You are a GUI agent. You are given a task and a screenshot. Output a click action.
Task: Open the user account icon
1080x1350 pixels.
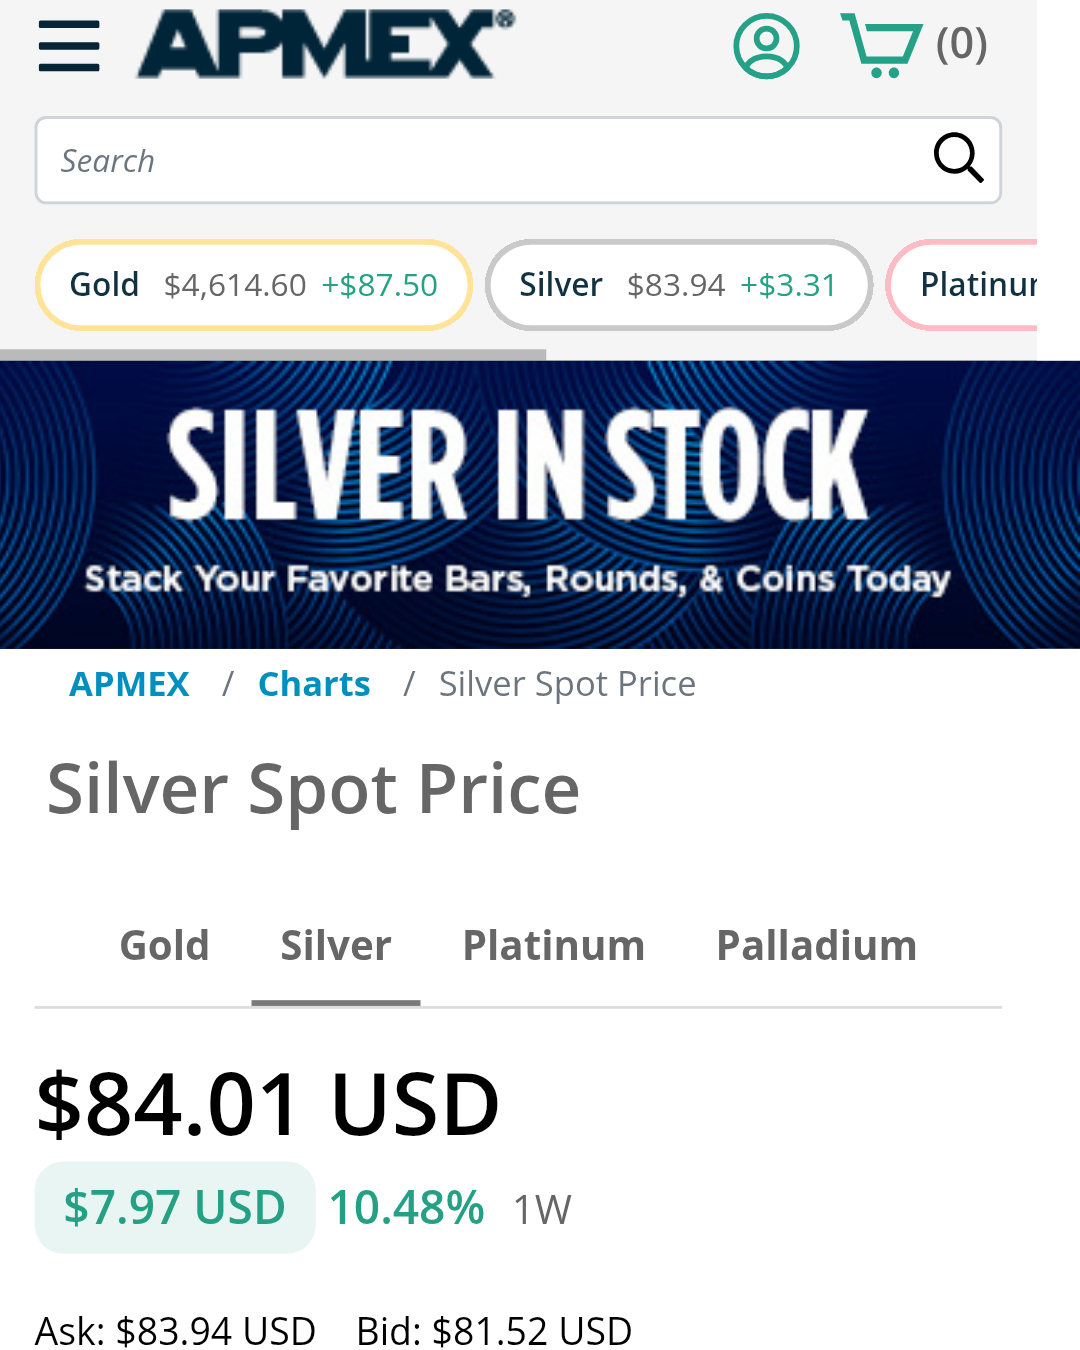click(766, 46)
